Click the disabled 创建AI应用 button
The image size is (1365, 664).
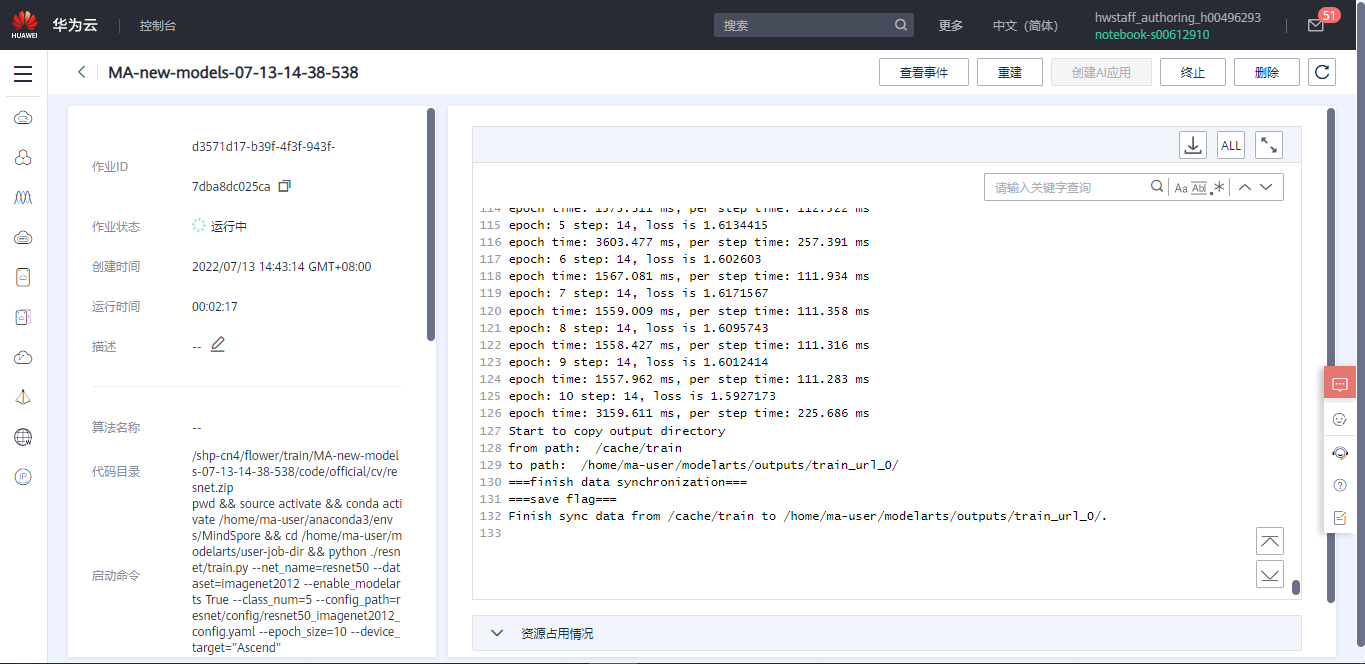pos(1101,72)
